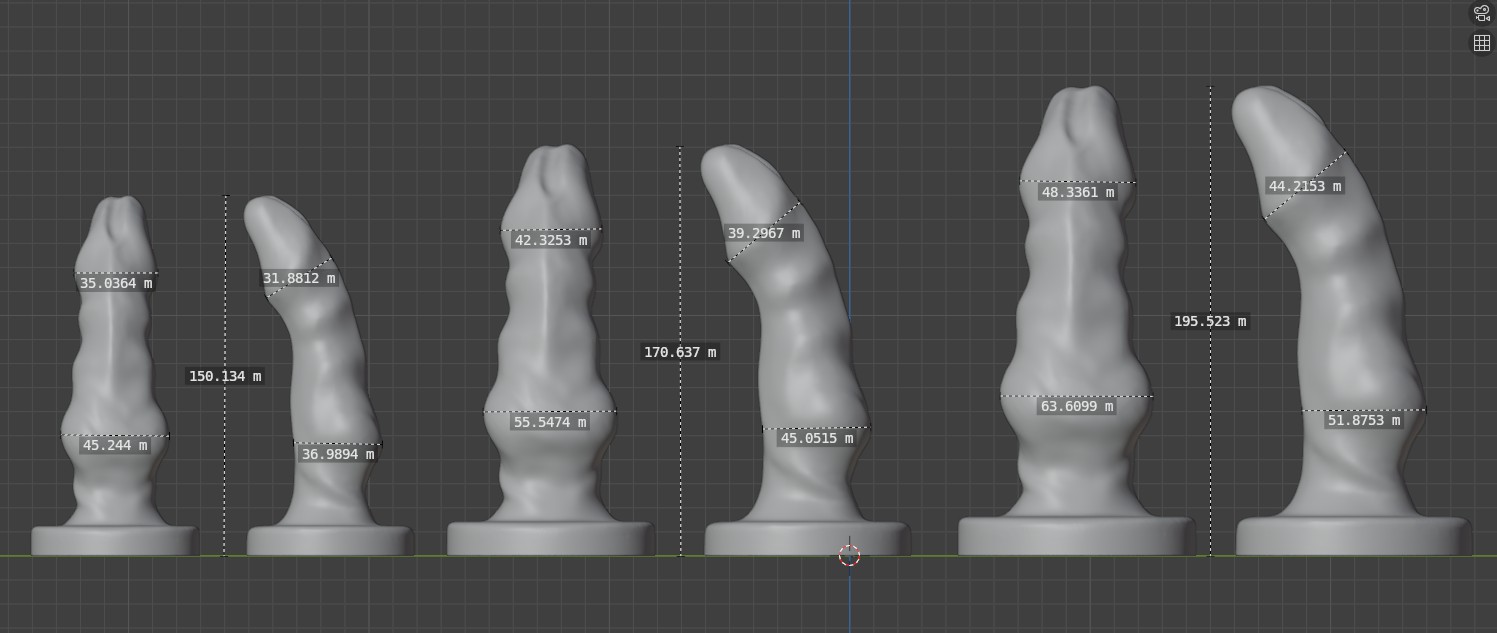The width and height of the screenshot is (1497, 633).
Task: Click the 36.9894 m width measurement
Action: (338, 454)
